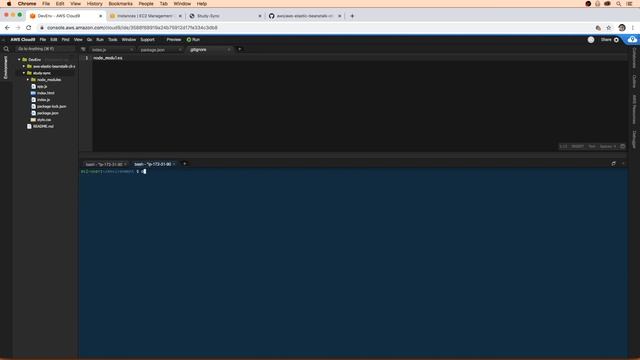This screenshot has width=640, height=360.
Task: Click the style.css file type icon
Action: click(x=33, y=120)
